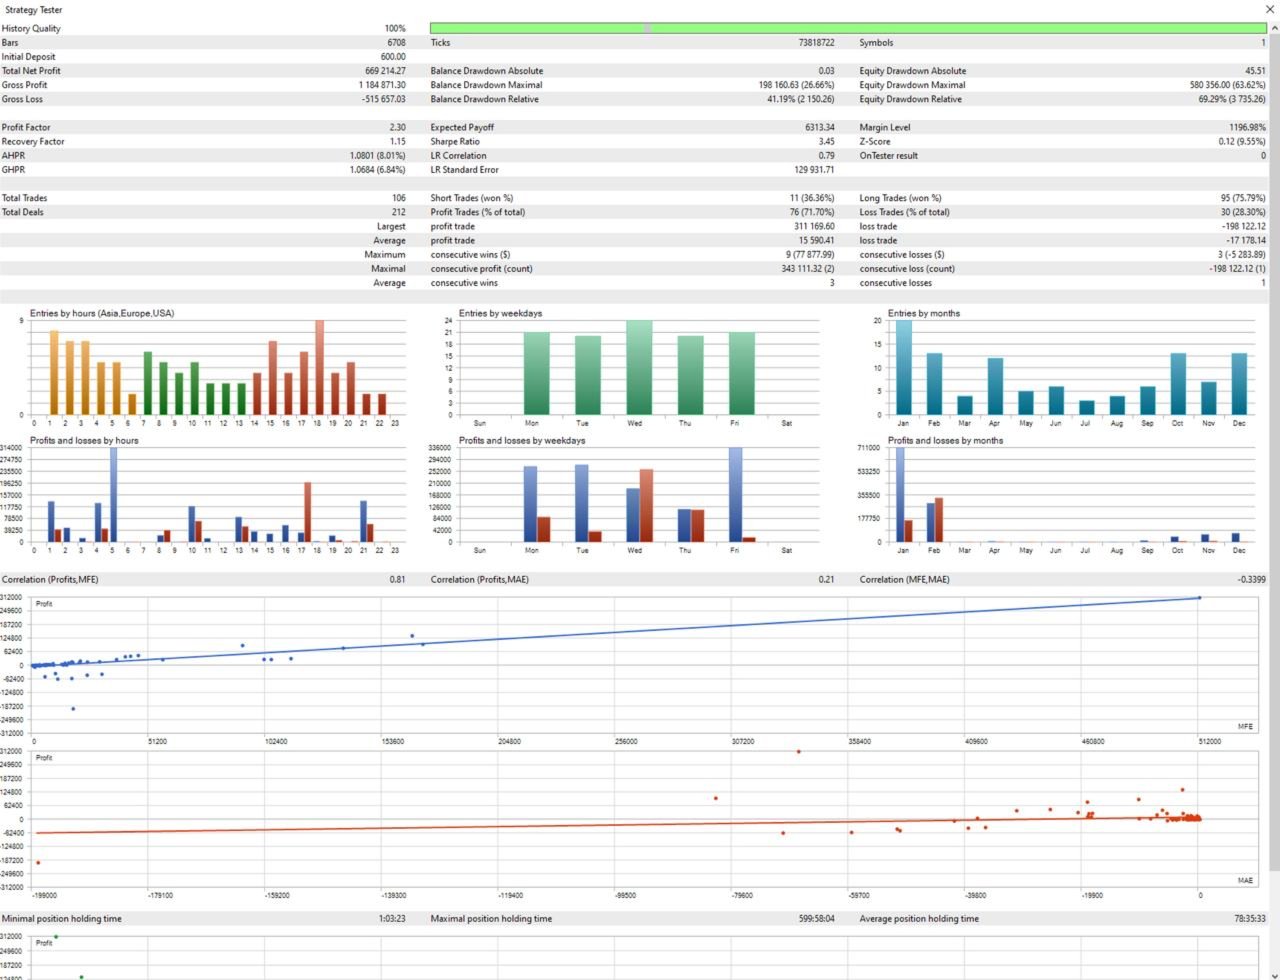Image resolution: width=1280 pixels, height=980 pixels.
Task: Click the top green point on the holding time chart
Action: (x=56, y=937)
